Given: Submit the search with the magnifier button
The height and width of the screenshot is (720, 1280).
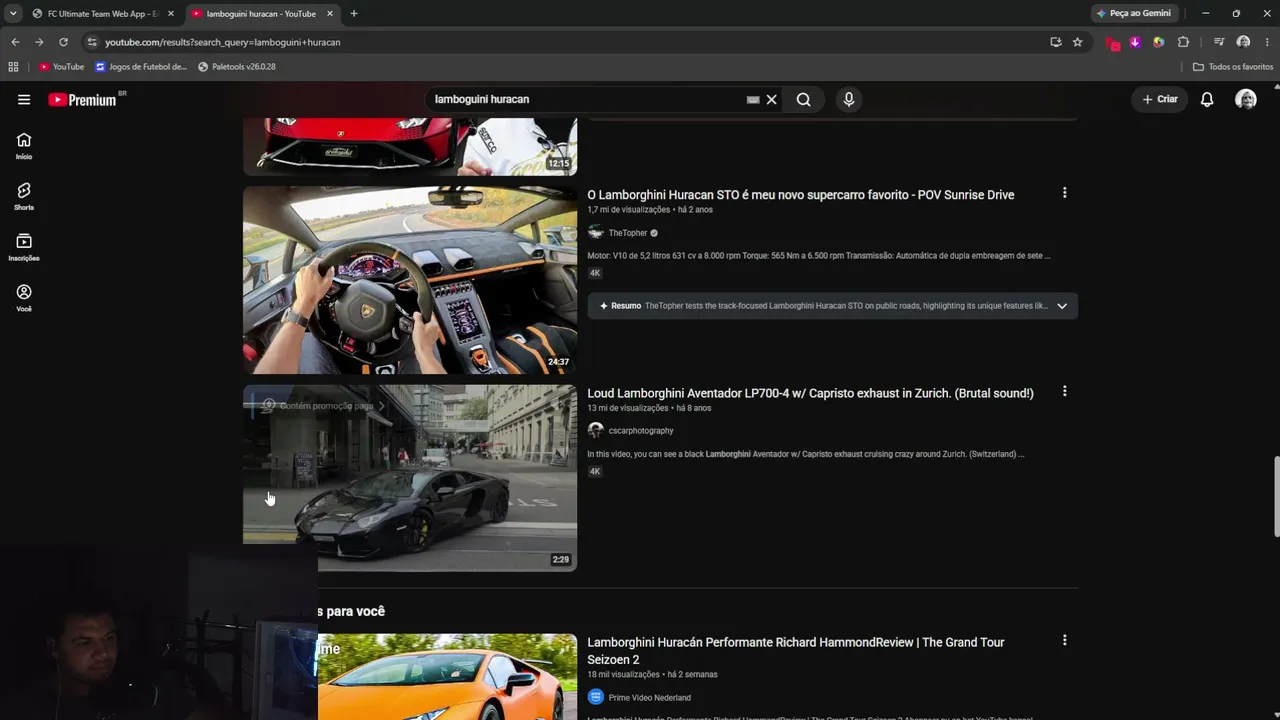Looking at the screenshot, I should (803, 100).
